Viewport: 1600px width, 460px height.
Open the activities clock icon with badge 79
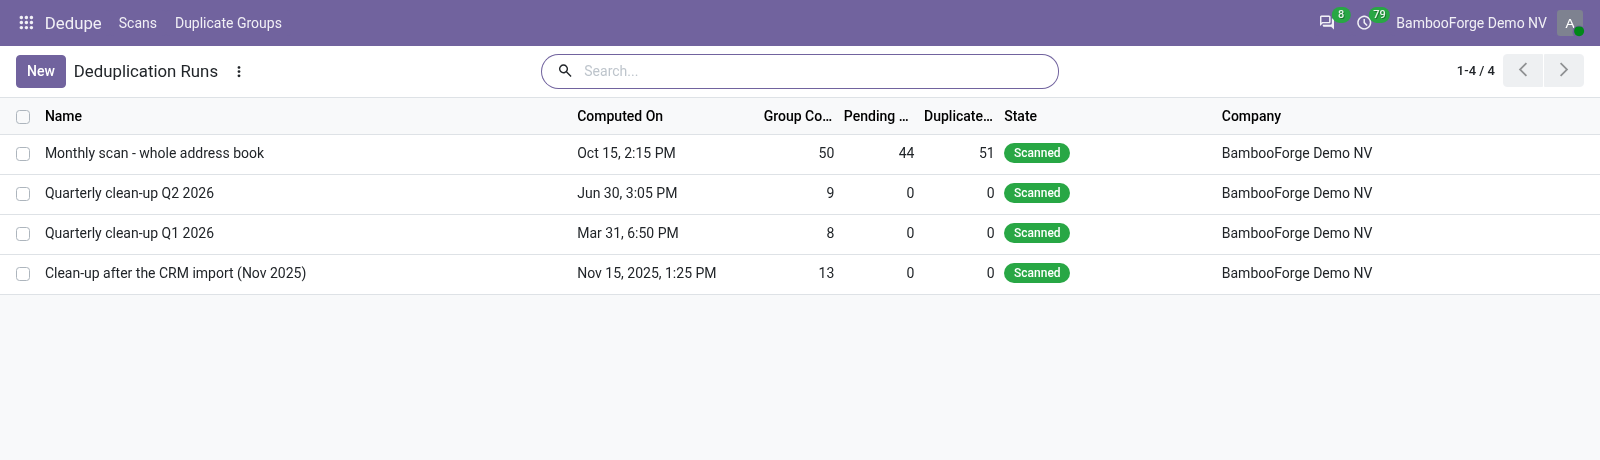[1364, 22]
